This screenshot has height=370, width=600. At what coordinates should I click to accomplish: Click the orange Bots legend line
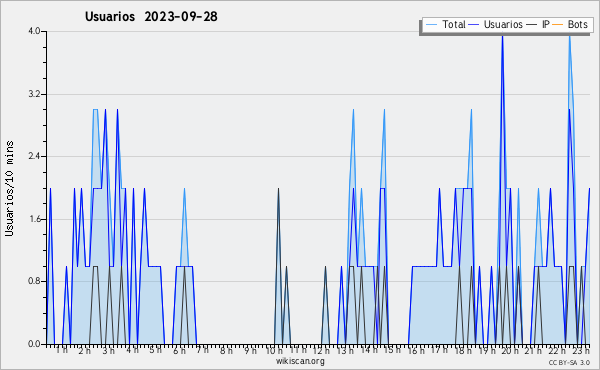pyautogui.click(x=558, y=25)
